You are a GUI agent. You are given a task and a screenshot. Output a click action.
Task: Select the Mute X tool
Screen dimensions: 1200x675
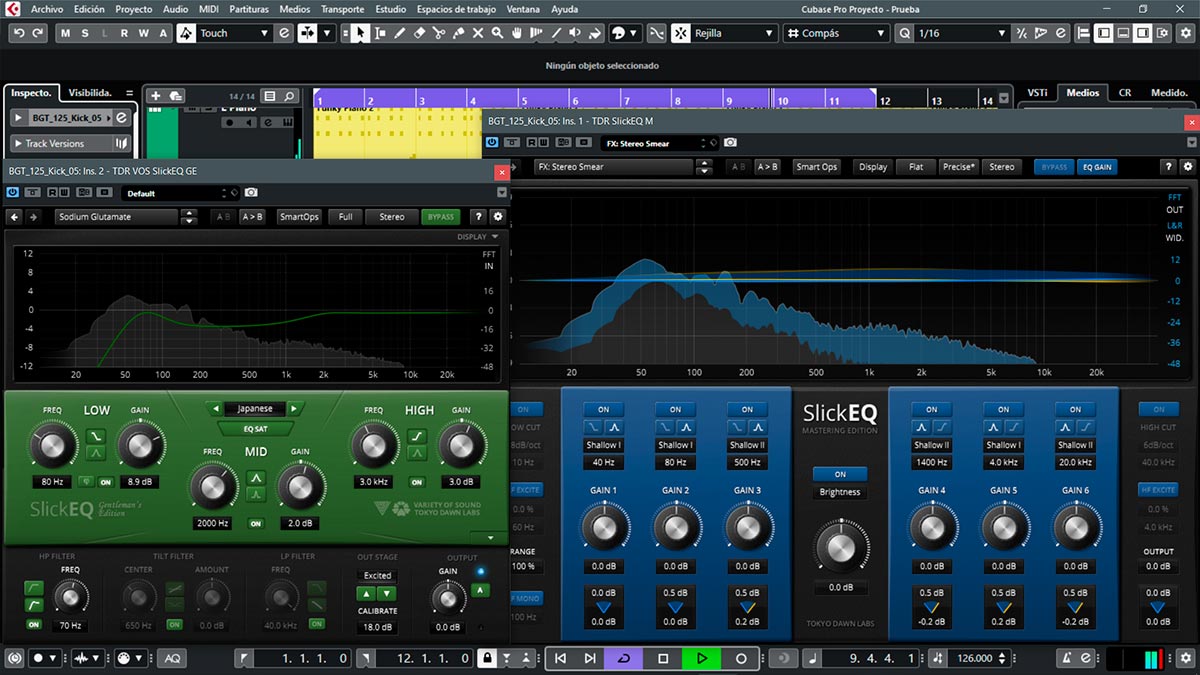(x=478, y=33)
